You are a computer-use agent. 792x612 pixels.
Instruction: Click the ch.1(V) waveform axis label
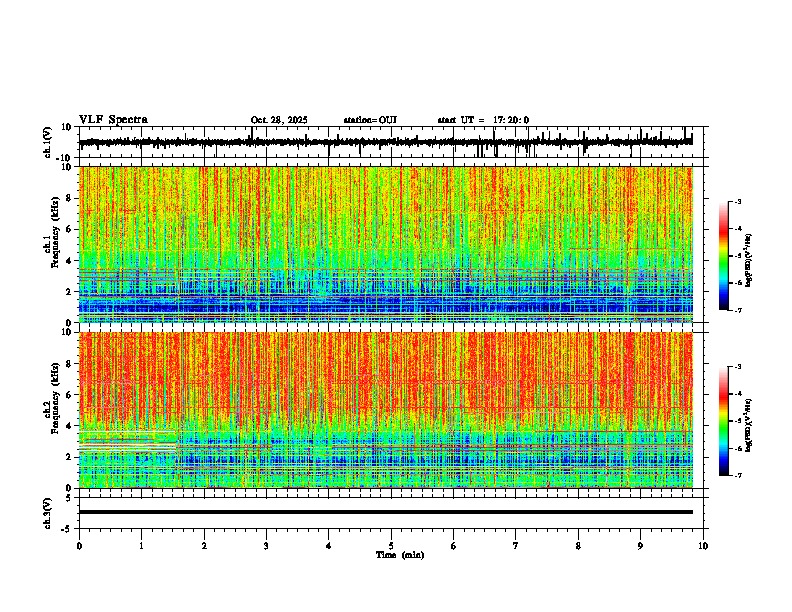point(48,142)
